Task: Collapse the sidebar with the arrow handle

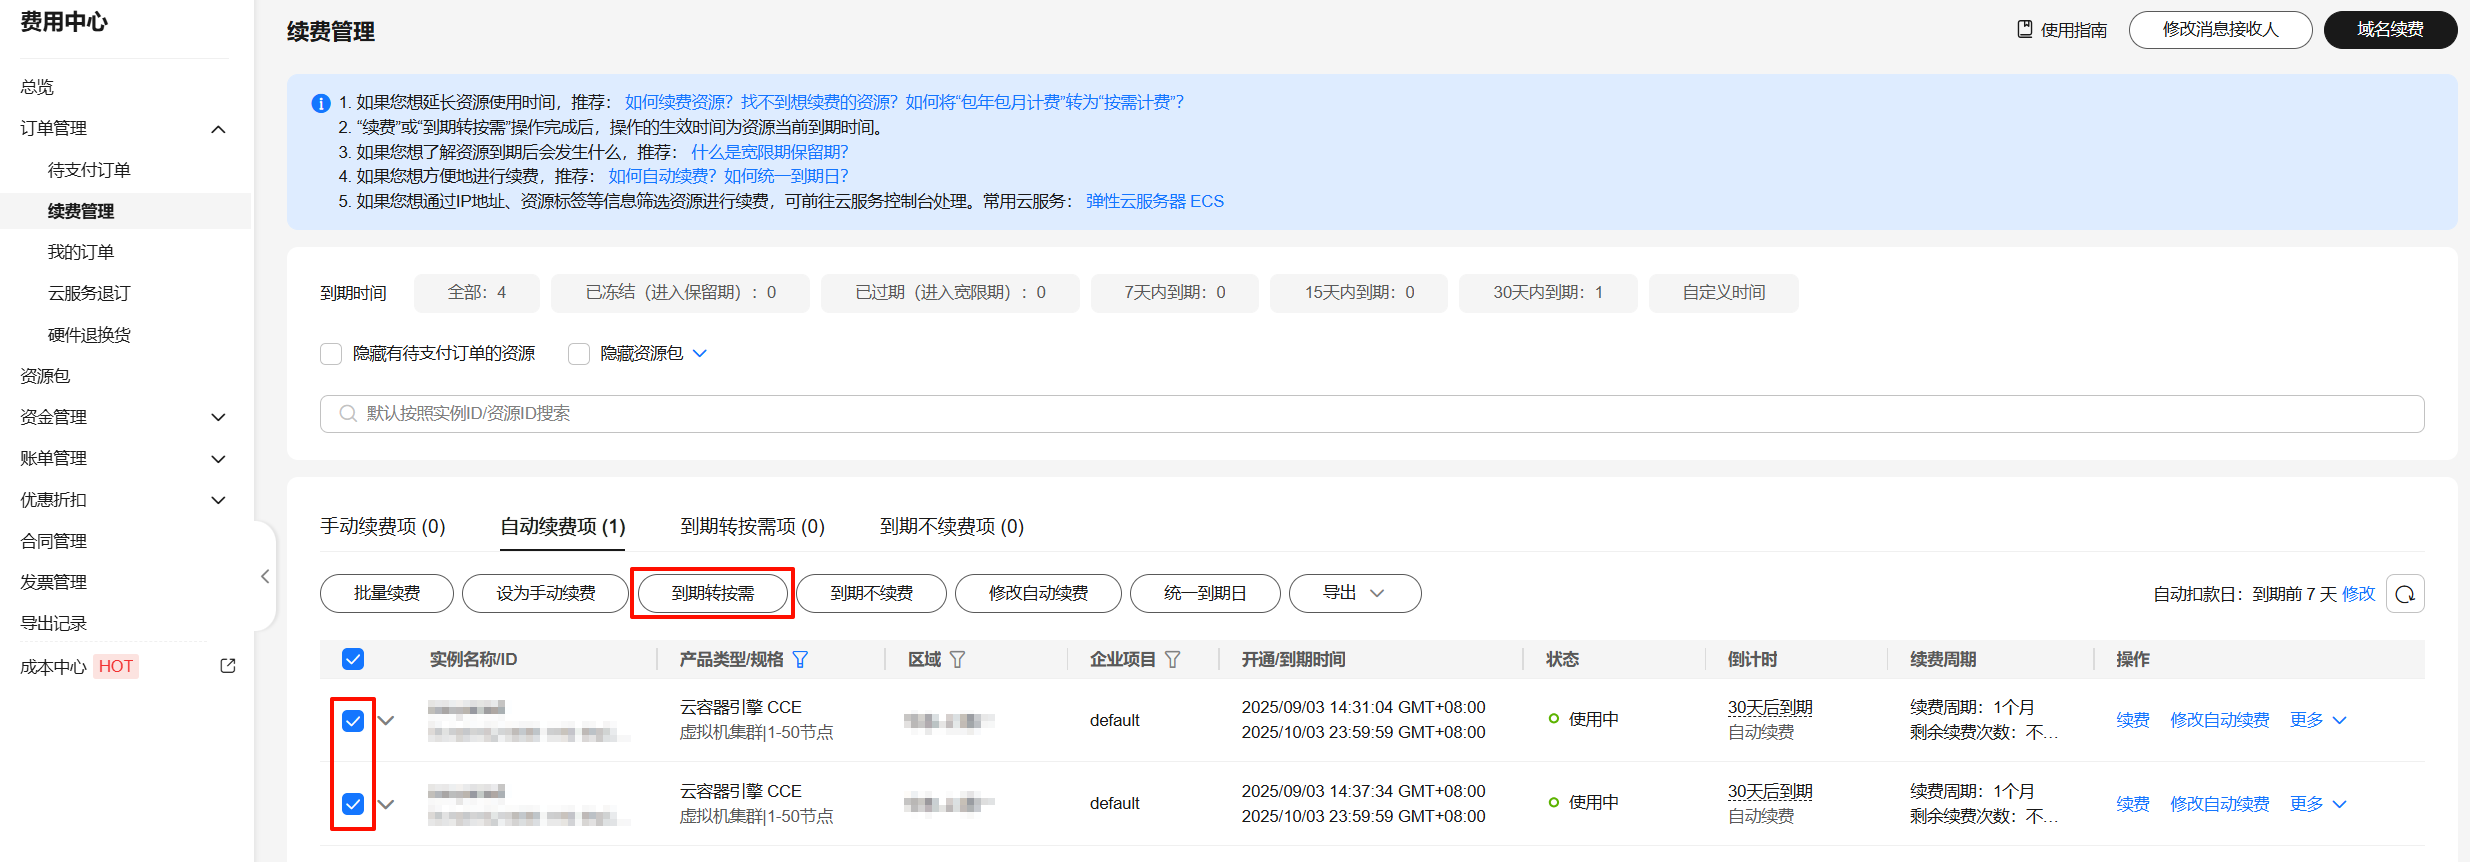Action: (265, 576)
